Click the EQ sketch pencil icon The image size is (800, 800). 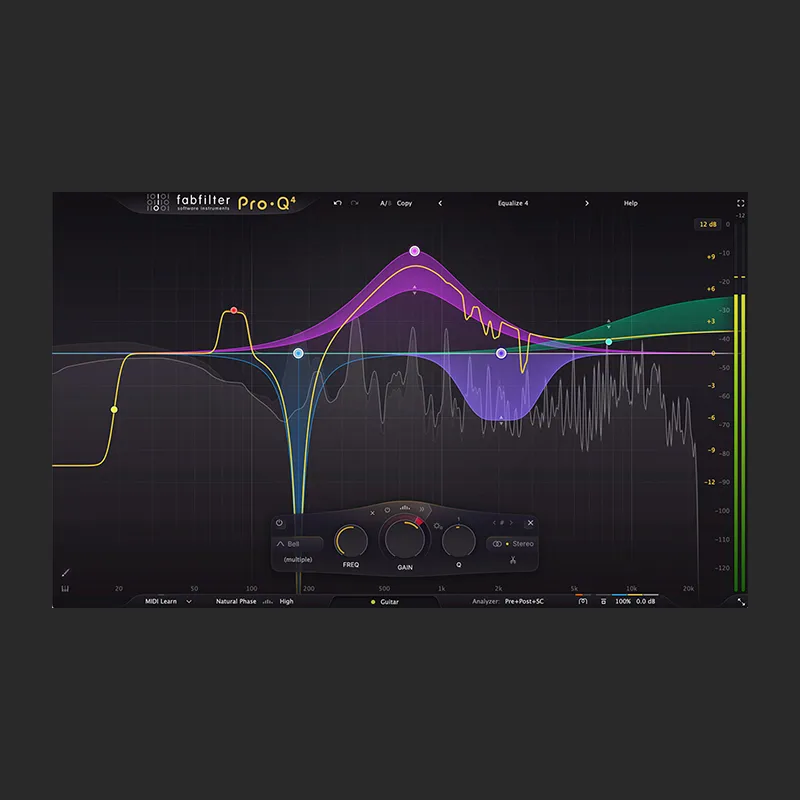click(x=65, y=572)
